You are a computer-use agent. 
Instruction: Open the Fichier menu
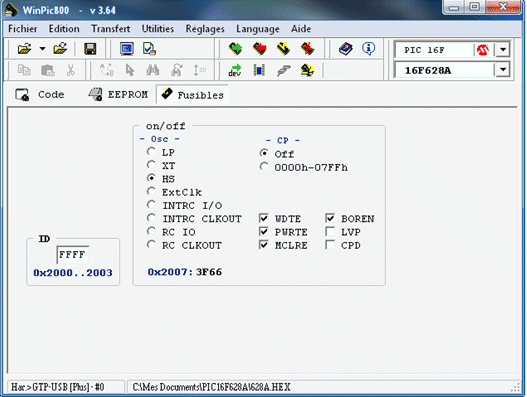coord(23,29)
